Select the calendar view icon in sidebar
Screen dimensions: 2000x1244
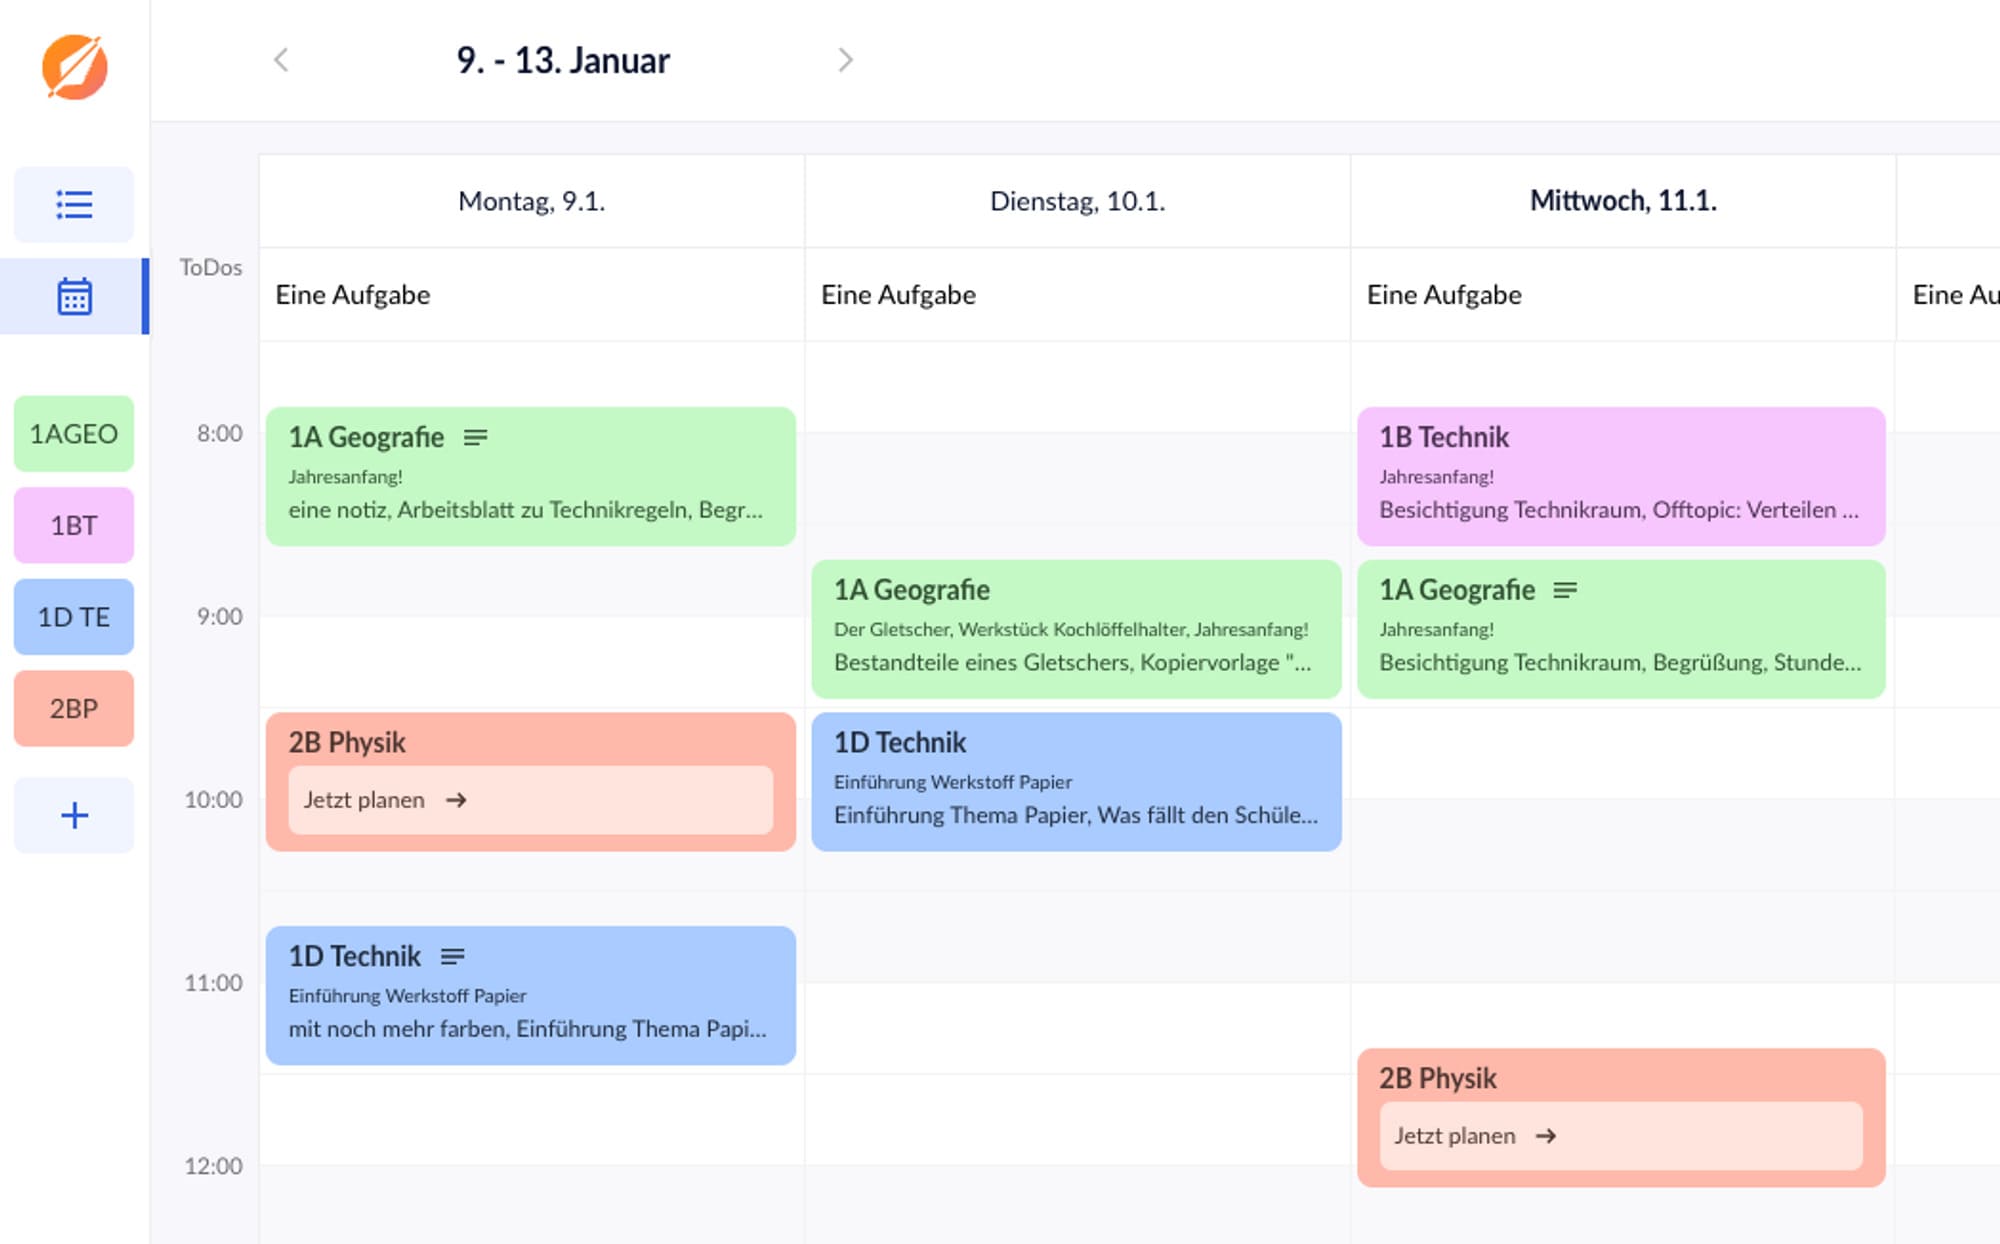pos(74,297)
